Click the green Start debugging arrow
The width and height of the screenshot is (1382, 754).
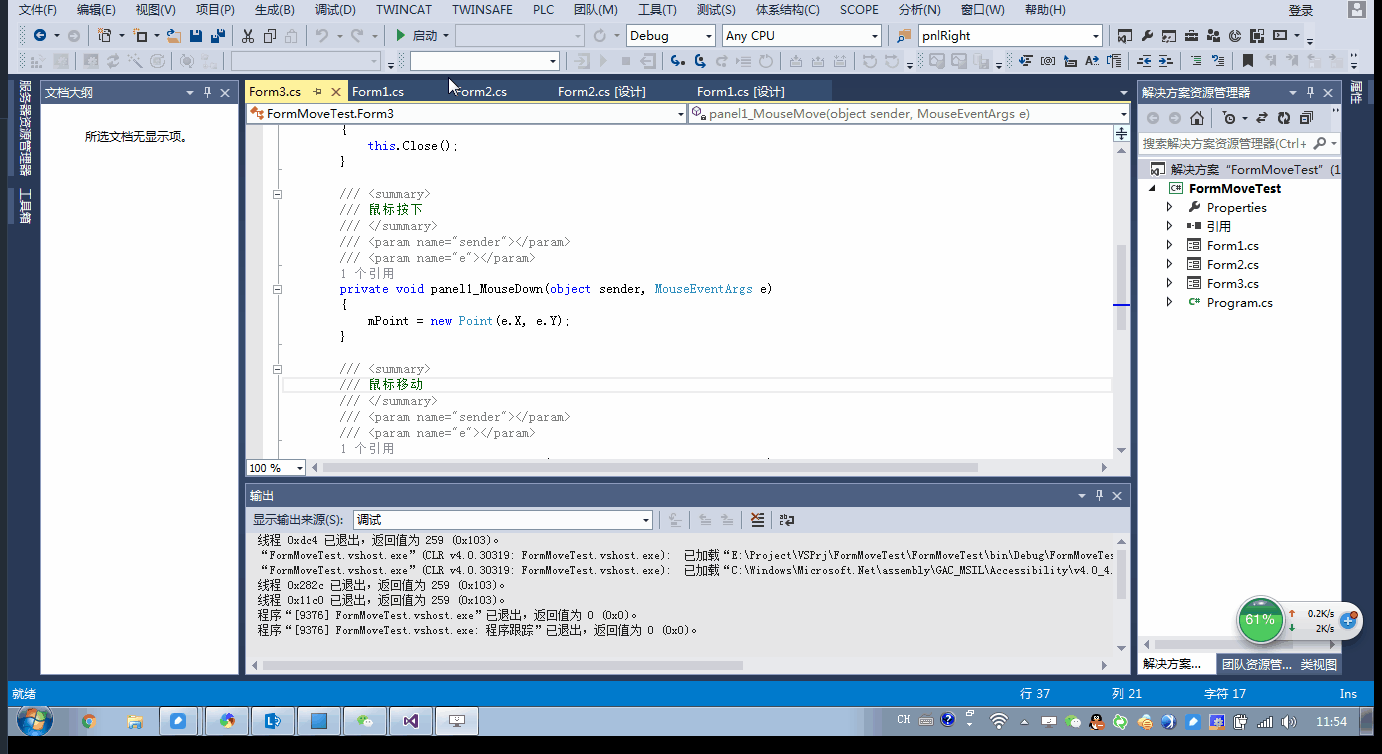click(400, 36)
